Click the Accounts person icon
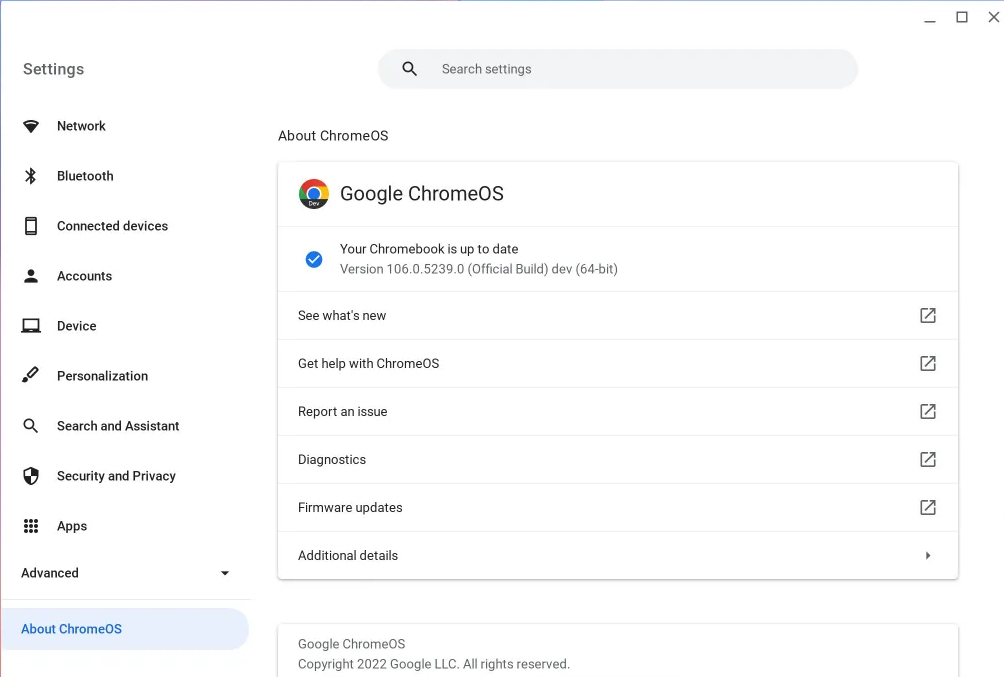 point(30,276)
